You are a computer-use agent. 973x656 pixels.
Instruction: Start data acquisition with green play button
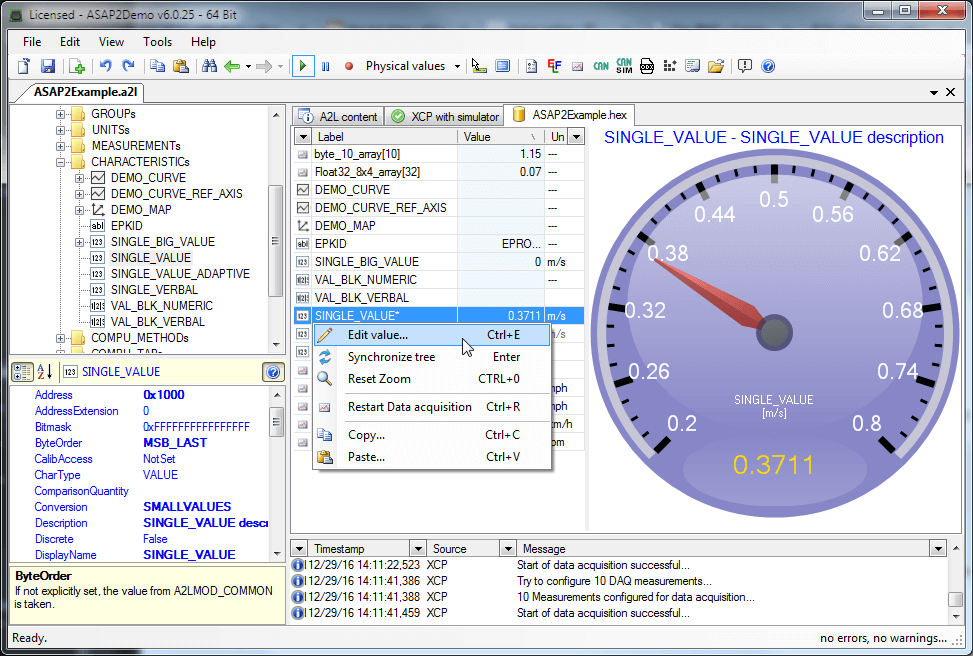(x=303, y=66)
